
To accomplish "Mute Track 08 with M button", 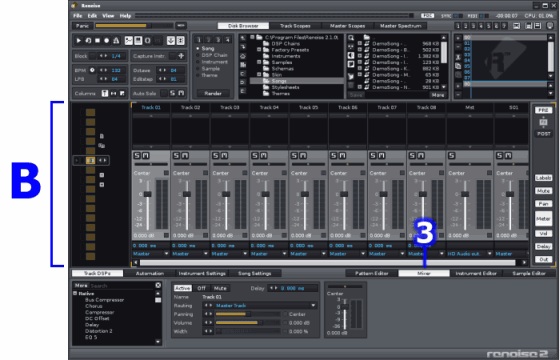I will pyautogui.click(x=421, y=156).
